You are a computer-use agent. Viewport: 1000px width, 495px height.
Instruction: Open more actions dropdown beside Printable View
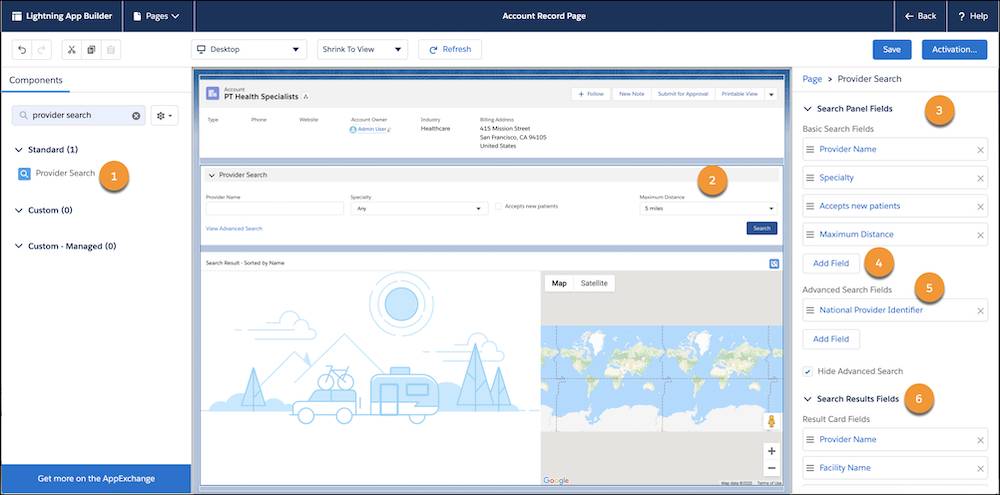(x=770, y=94)
